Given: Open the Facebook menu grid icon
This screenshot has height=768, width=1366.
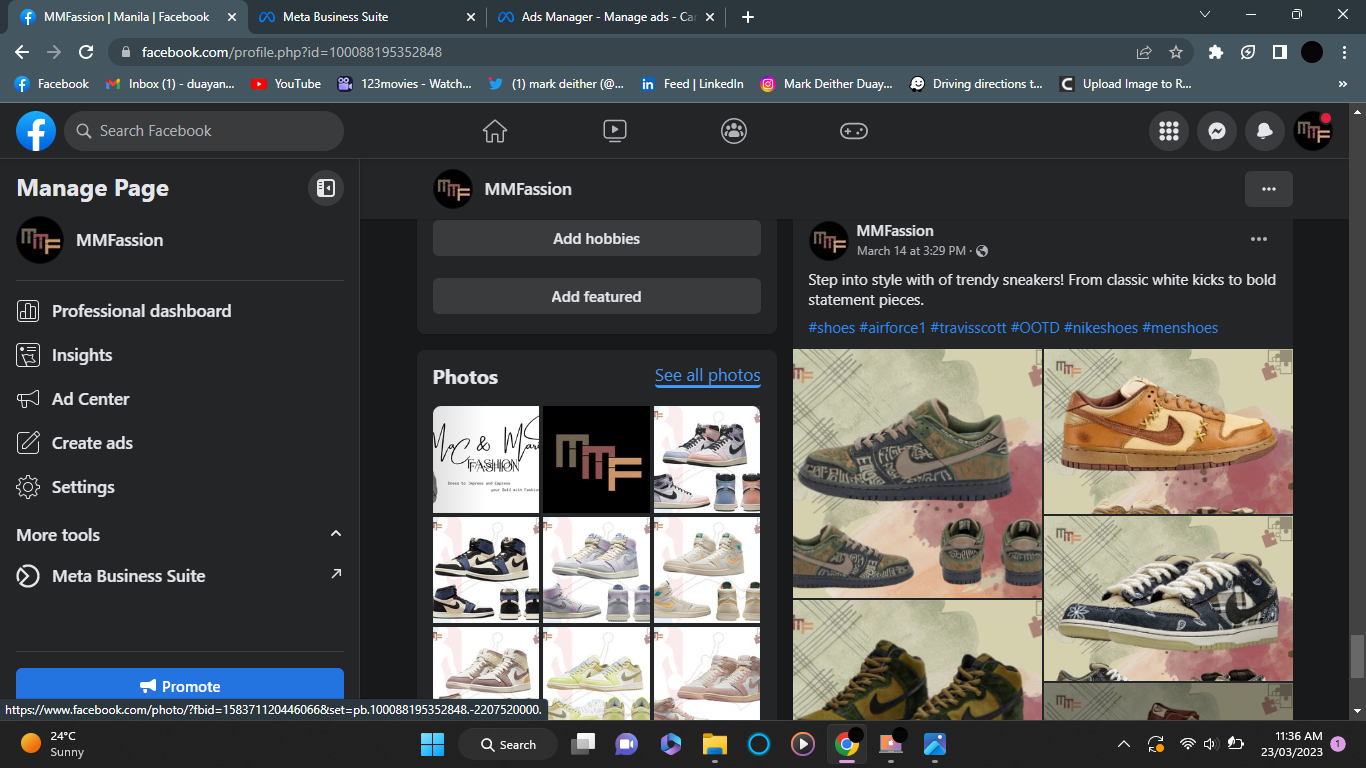Looking at the screenshot, I should [1169, 131].
